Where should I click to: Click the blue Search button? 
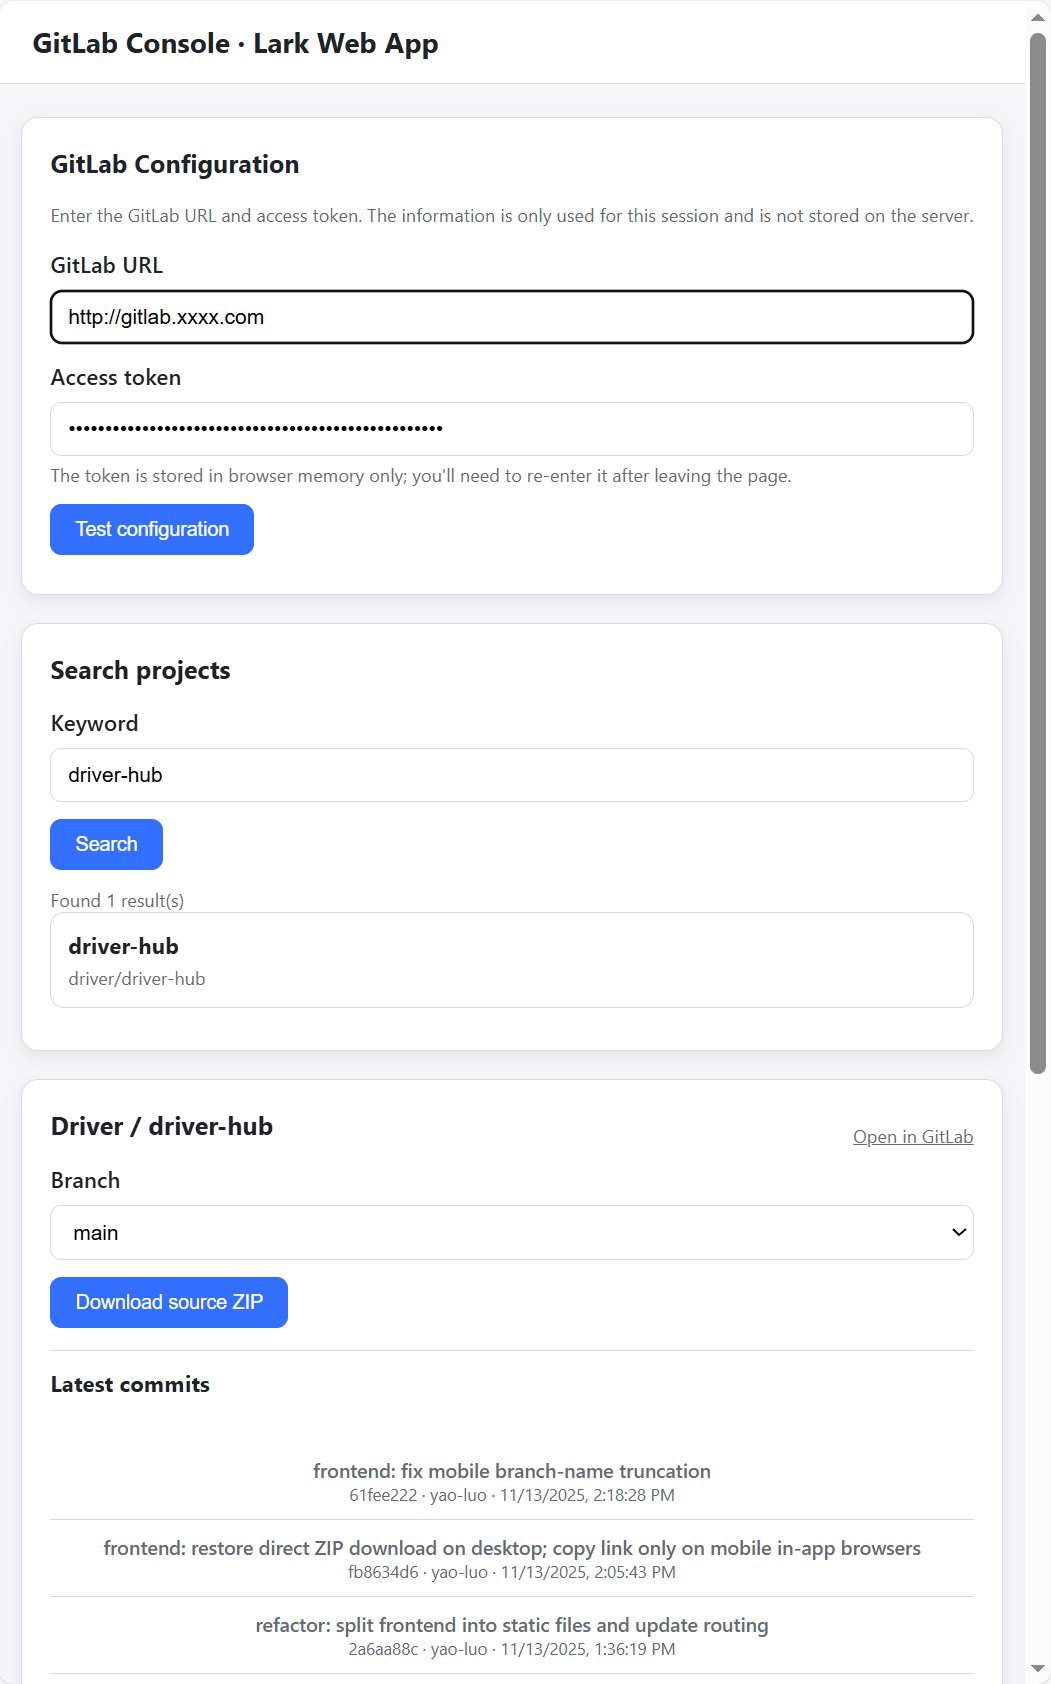click(x=106, y=844)
